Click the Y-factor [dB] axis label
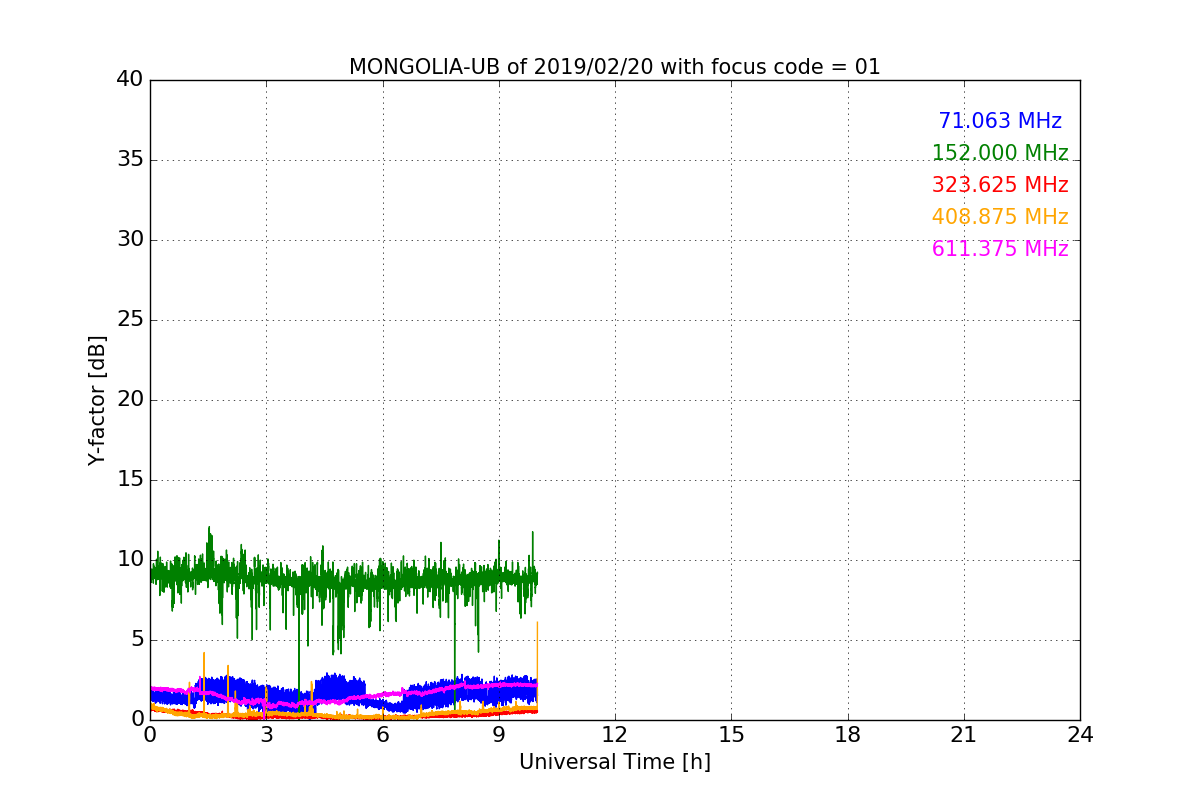 pyautogui.click(x=97, y=400)
